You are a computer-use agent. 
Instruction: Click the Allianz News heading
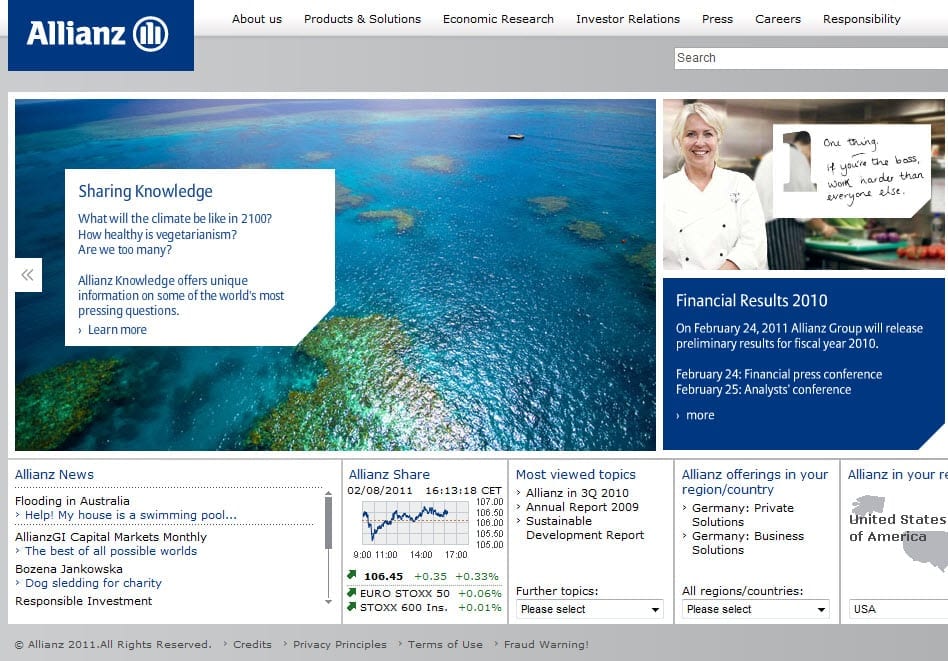[x=54, y=475]
